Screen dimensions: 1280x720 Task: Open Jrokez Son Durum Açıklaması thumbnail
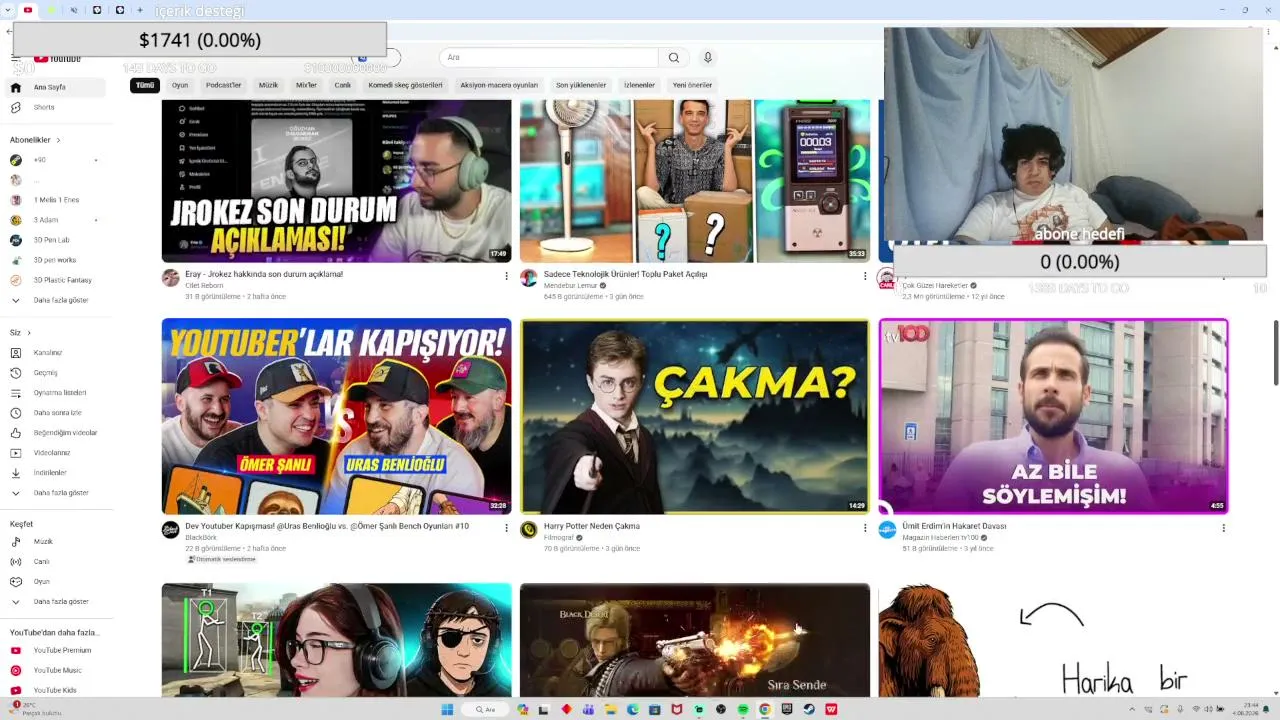336,181
